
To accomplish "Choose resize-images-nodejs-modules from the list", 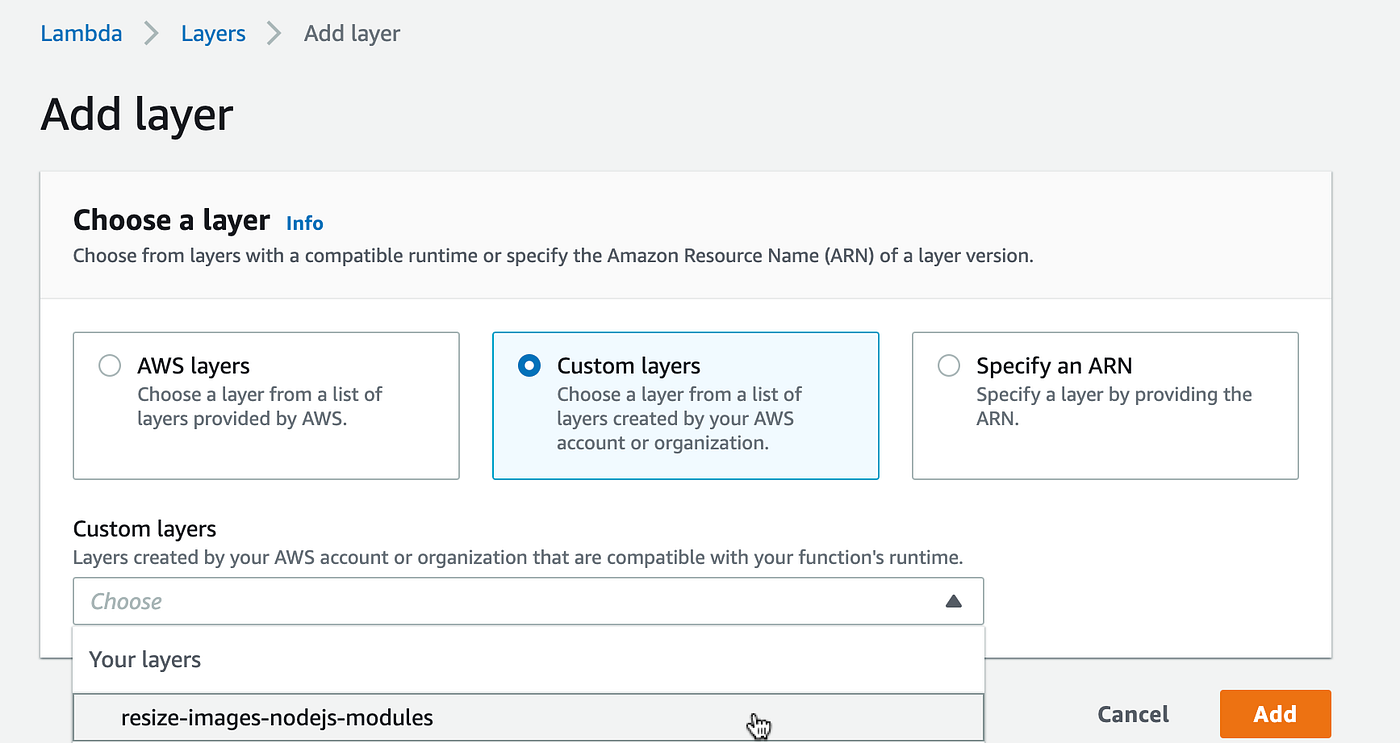I will pyautogui.click(x=277, y=717).
